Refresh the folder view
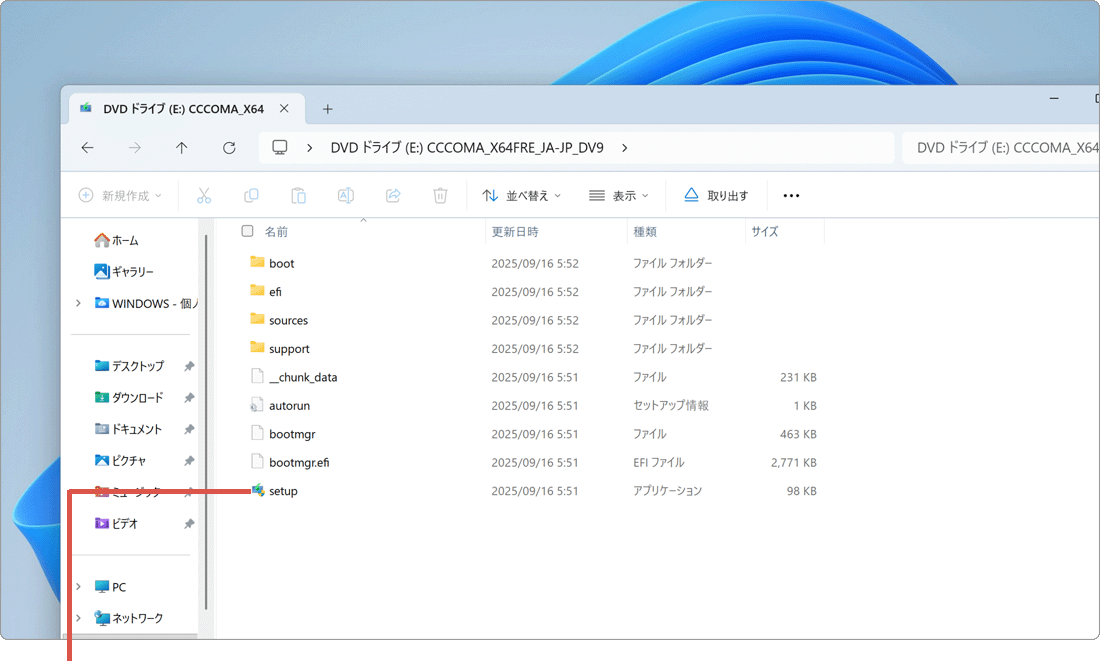1100x661 pixels. (229, 147)
